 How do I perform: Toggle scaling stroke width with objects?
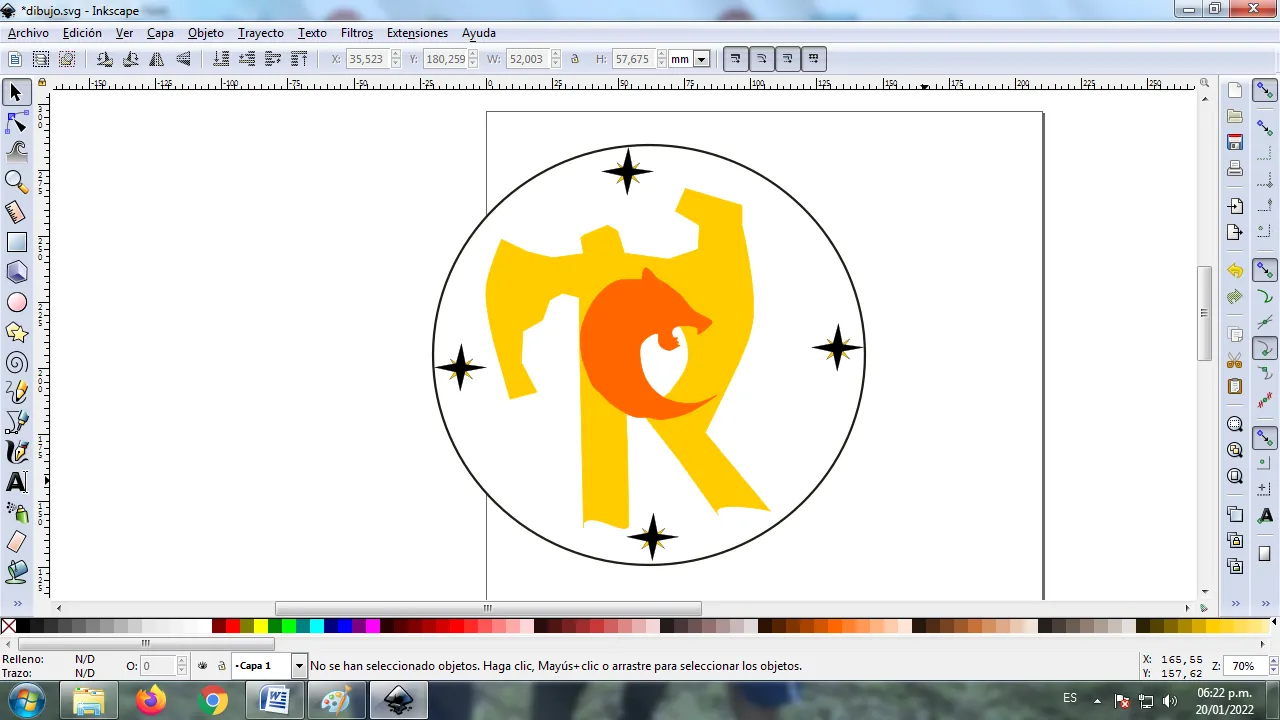[x=735, y=59]
